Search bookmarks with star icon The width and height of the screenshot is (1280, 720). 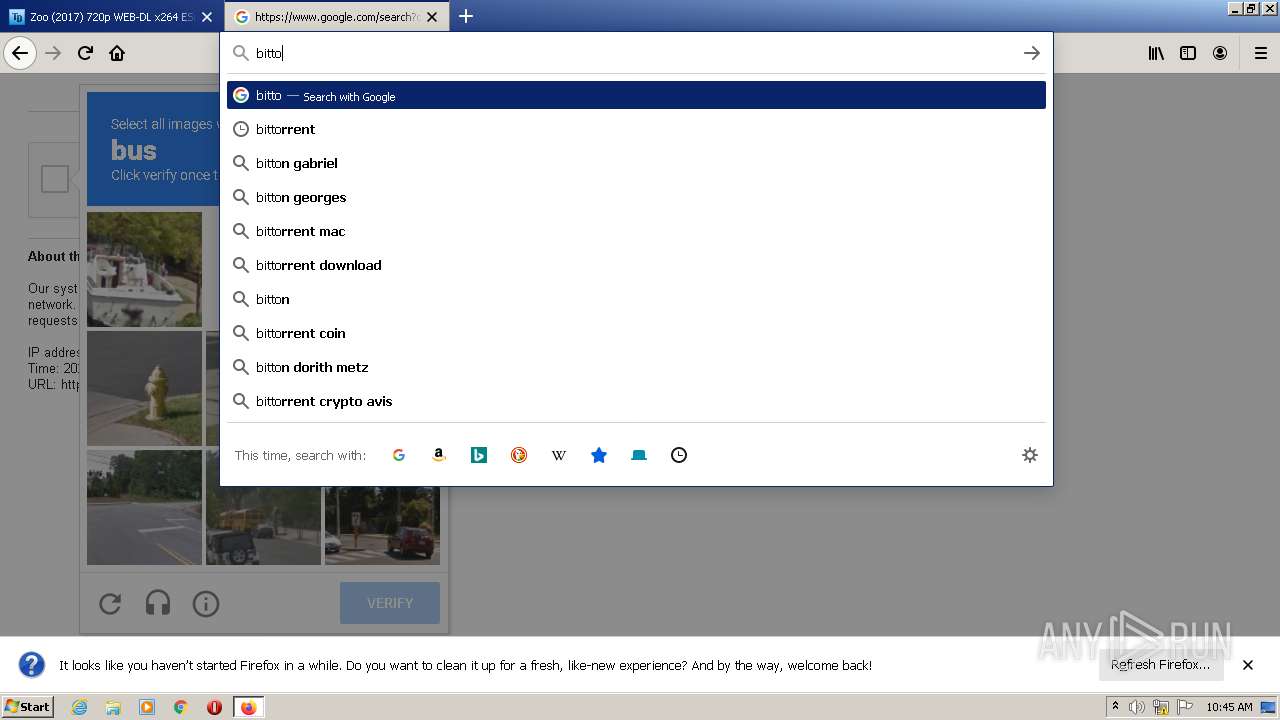pos(599,455)
